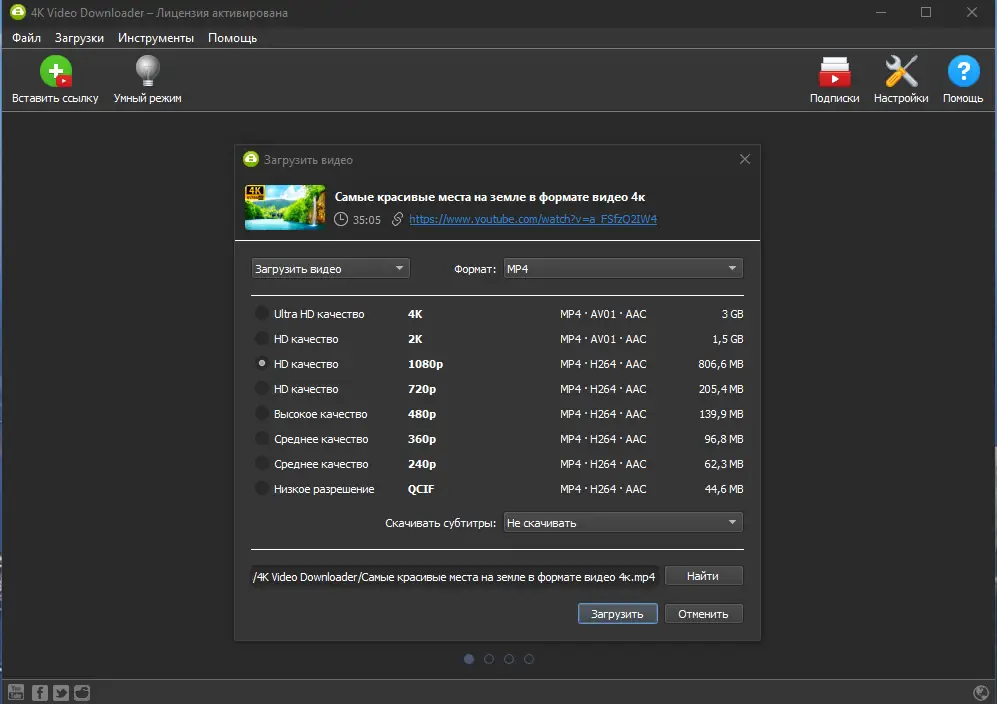Click the Отменить cancel button
997x704 pixels.
click(x=703, y=614)
